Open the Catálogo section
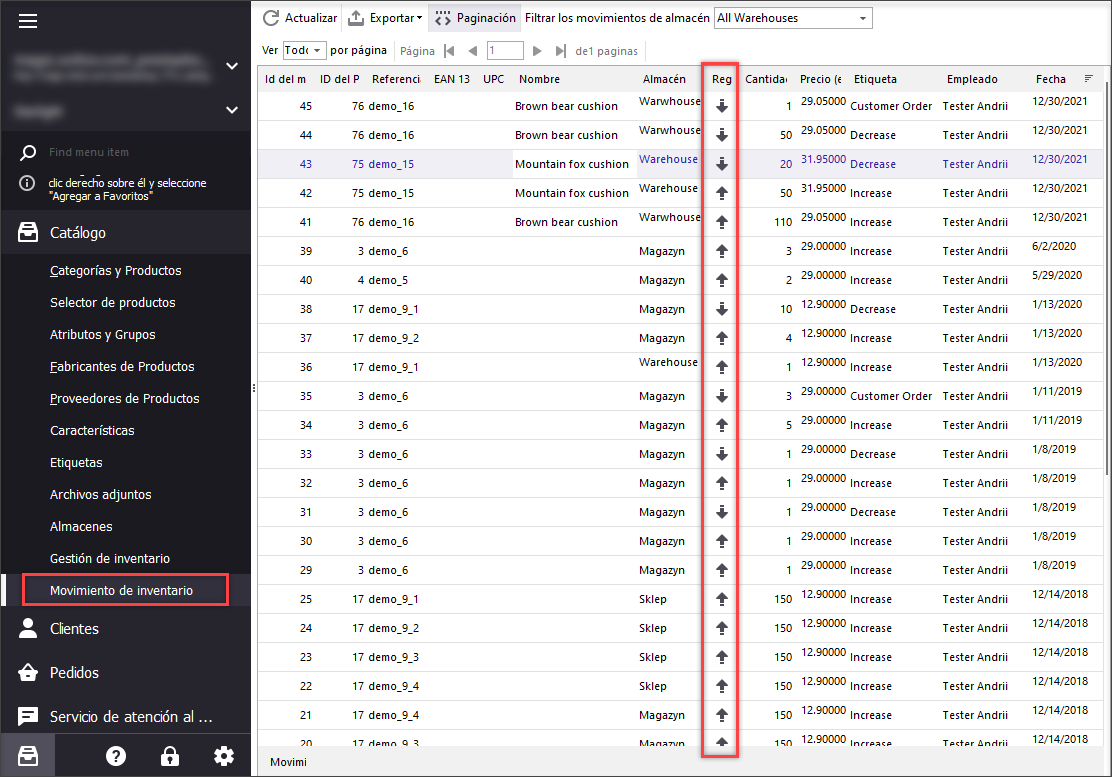The image size is (1112, 777). tap(126, 233)
